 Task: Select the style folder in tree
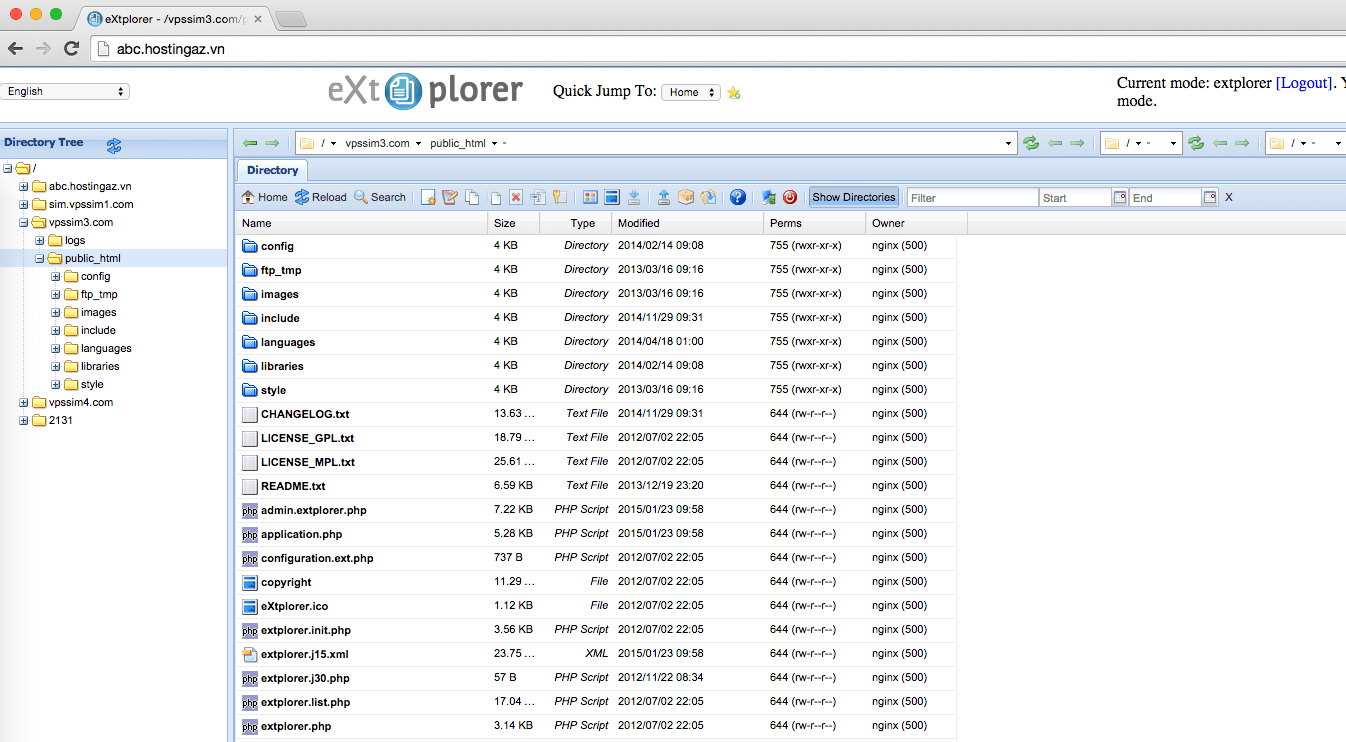92,384
